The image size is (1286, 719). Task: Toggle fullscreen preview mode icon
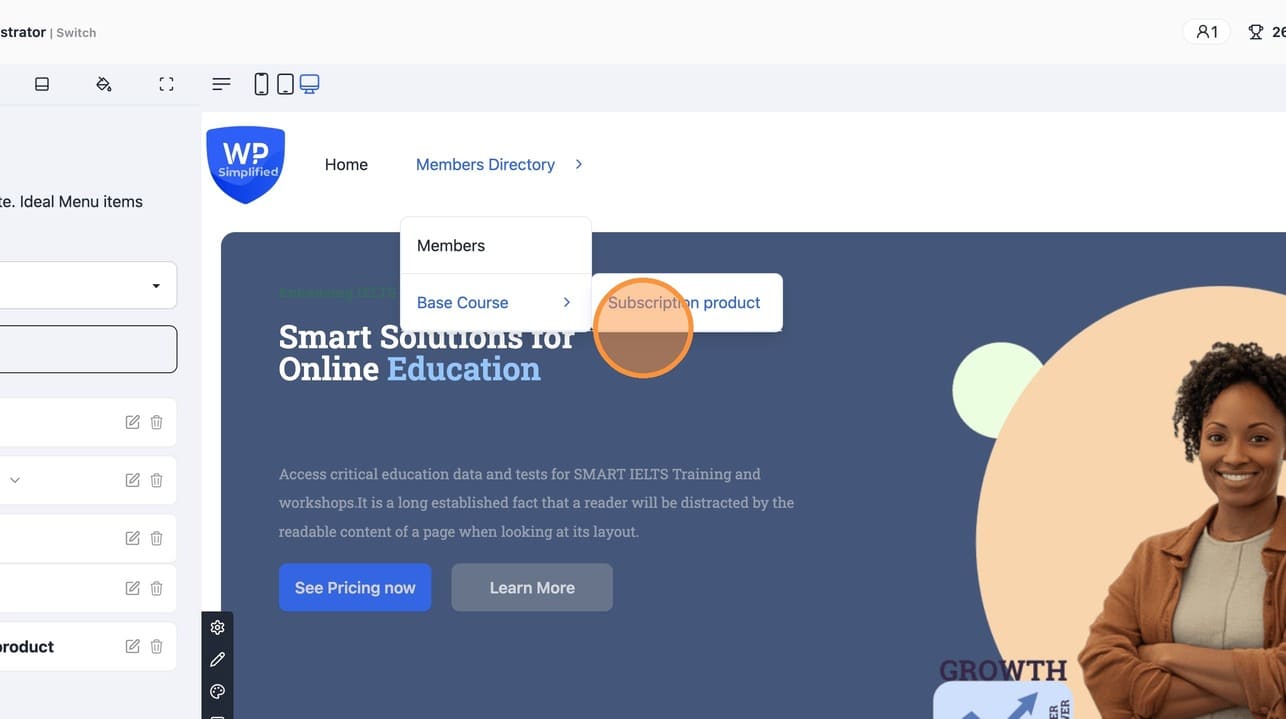coord(166,84)
